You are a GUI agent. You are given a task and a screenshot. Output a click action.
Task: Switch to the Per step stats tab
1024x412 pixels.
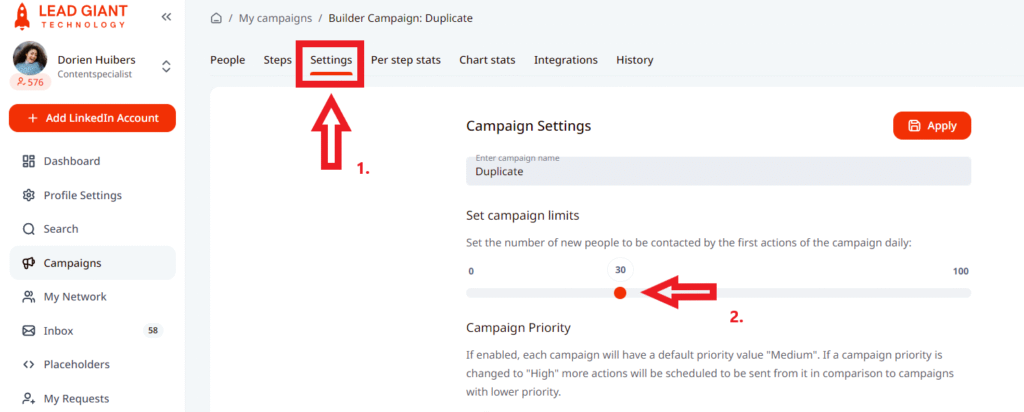(x=405, y=60)
